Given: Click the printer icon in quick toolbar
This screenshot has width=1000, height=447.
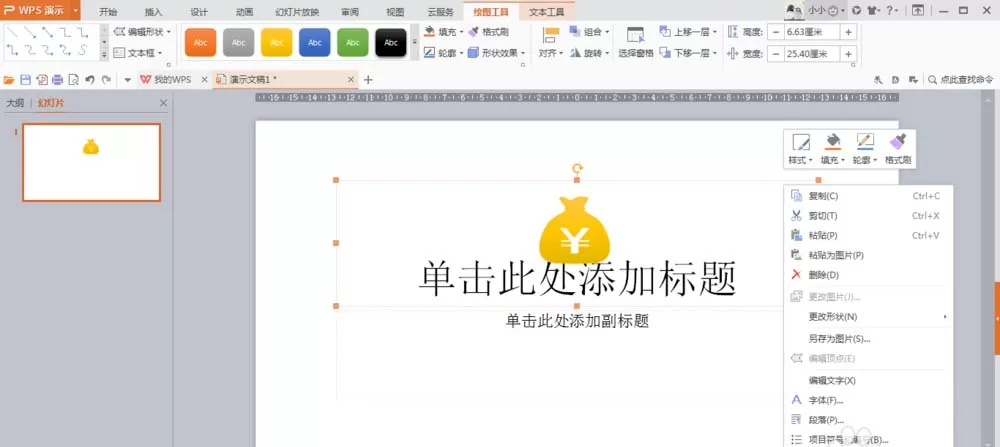Looking at the screenshot, I should click(x=57, y=80).
